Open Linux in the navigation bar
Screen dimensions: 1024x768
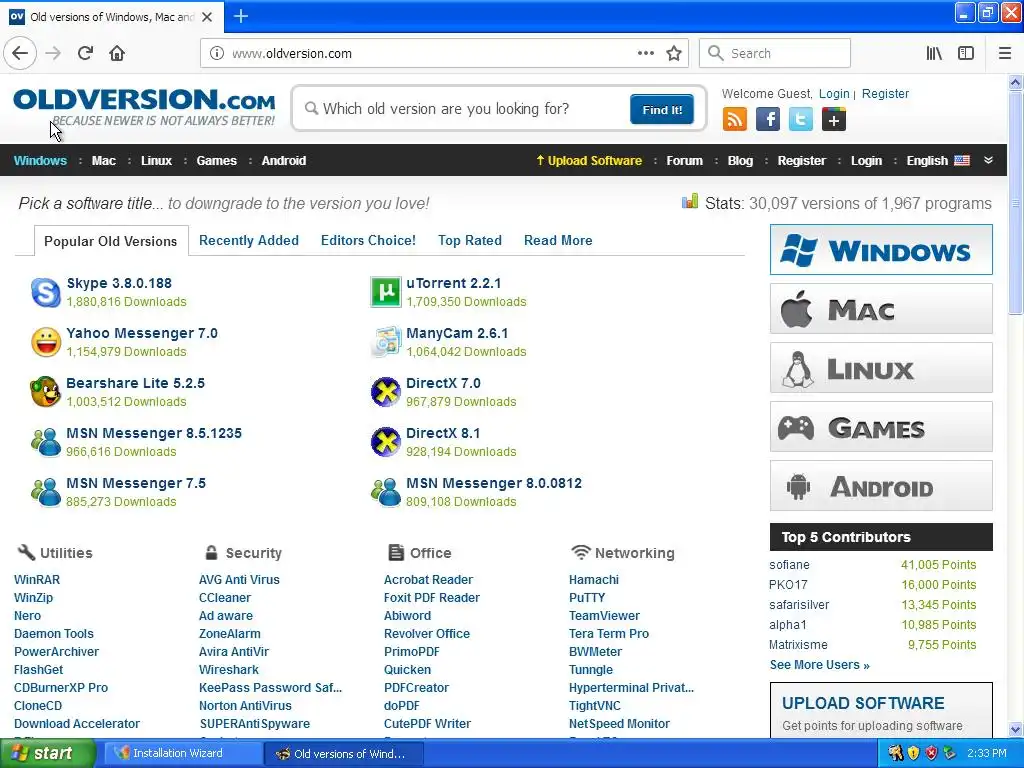[x=157, y=161]
